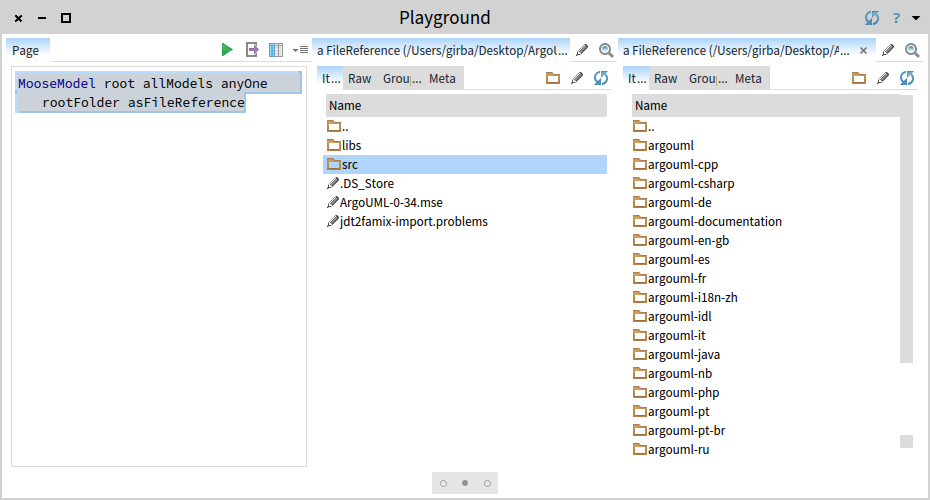Screen dimensions: 930x500
Task: Switch to Raw tab in right pane
Action: pyautogui.click(x=665, y=78)
